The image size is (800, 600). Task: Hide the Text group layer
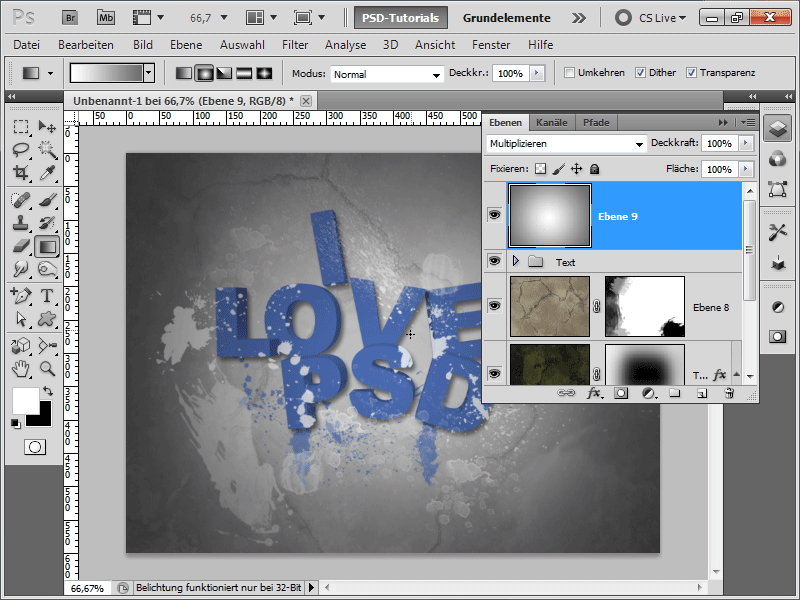494,261
